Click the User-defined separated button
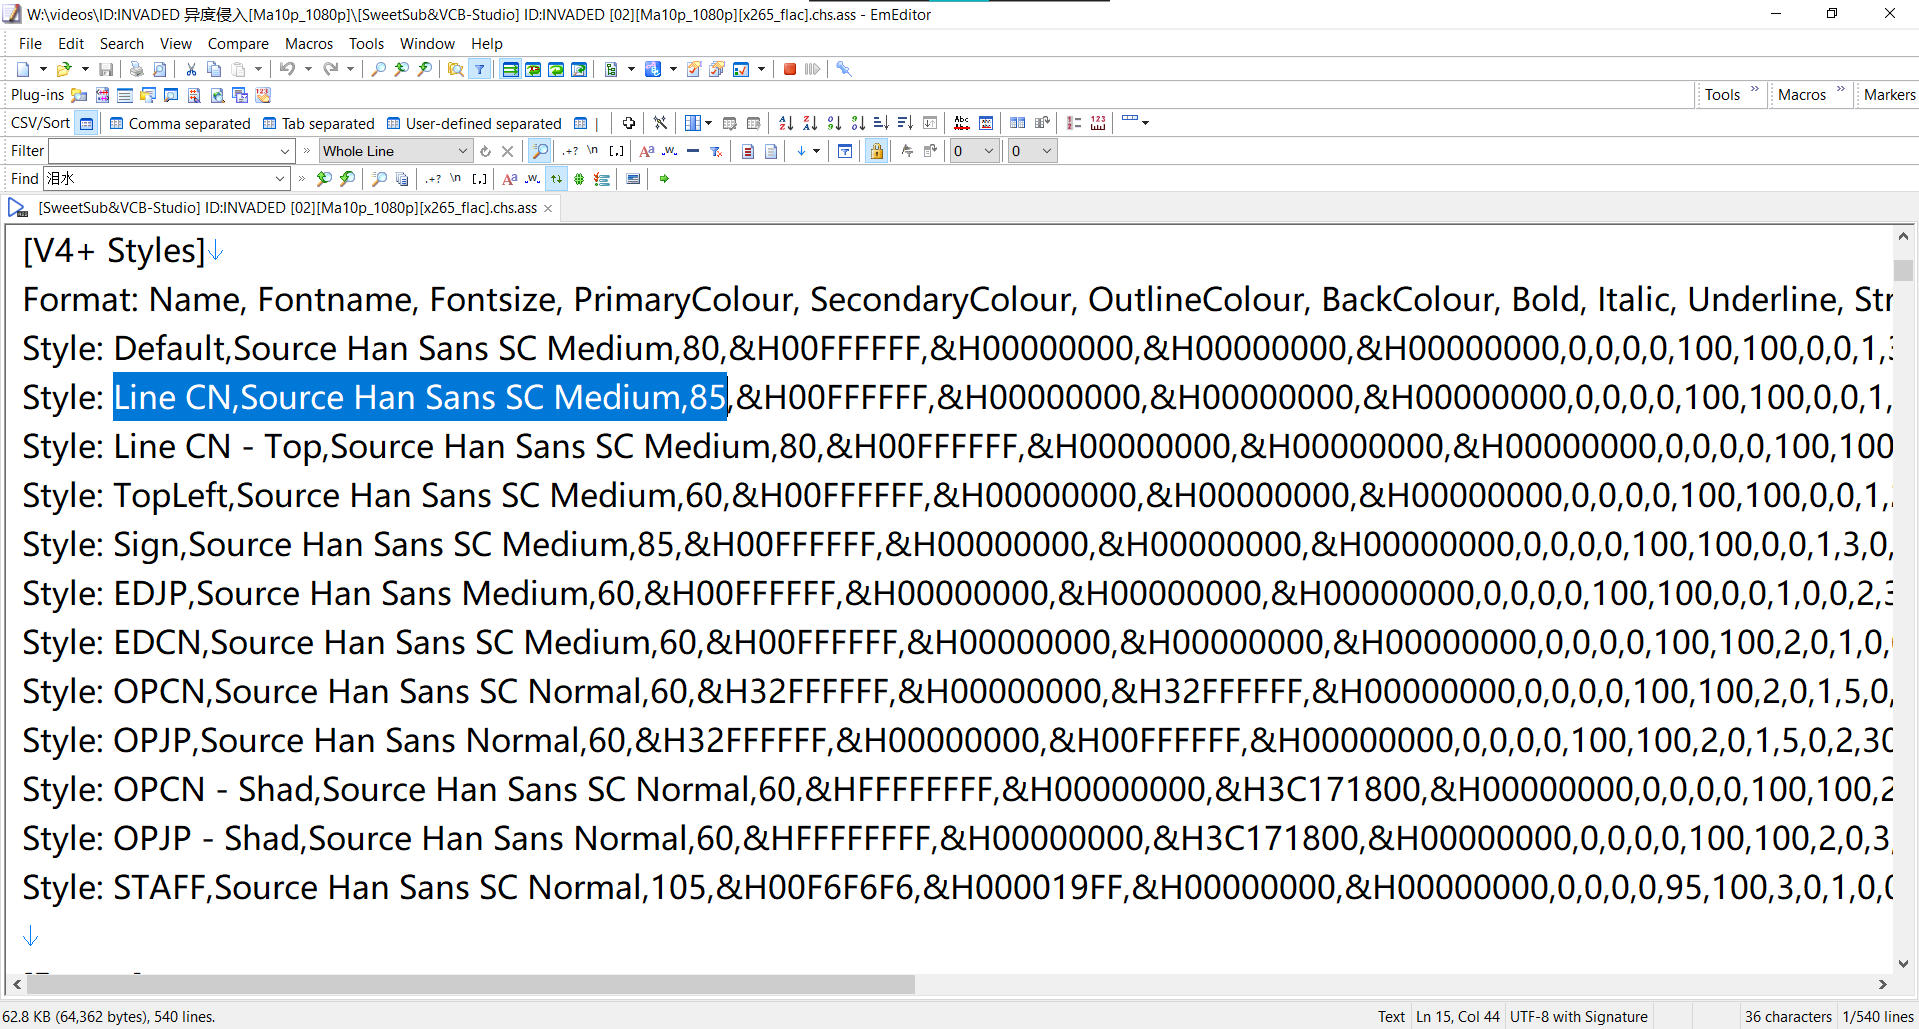The height and width of the screenshot is (1029, 1919). pos(474,123)
